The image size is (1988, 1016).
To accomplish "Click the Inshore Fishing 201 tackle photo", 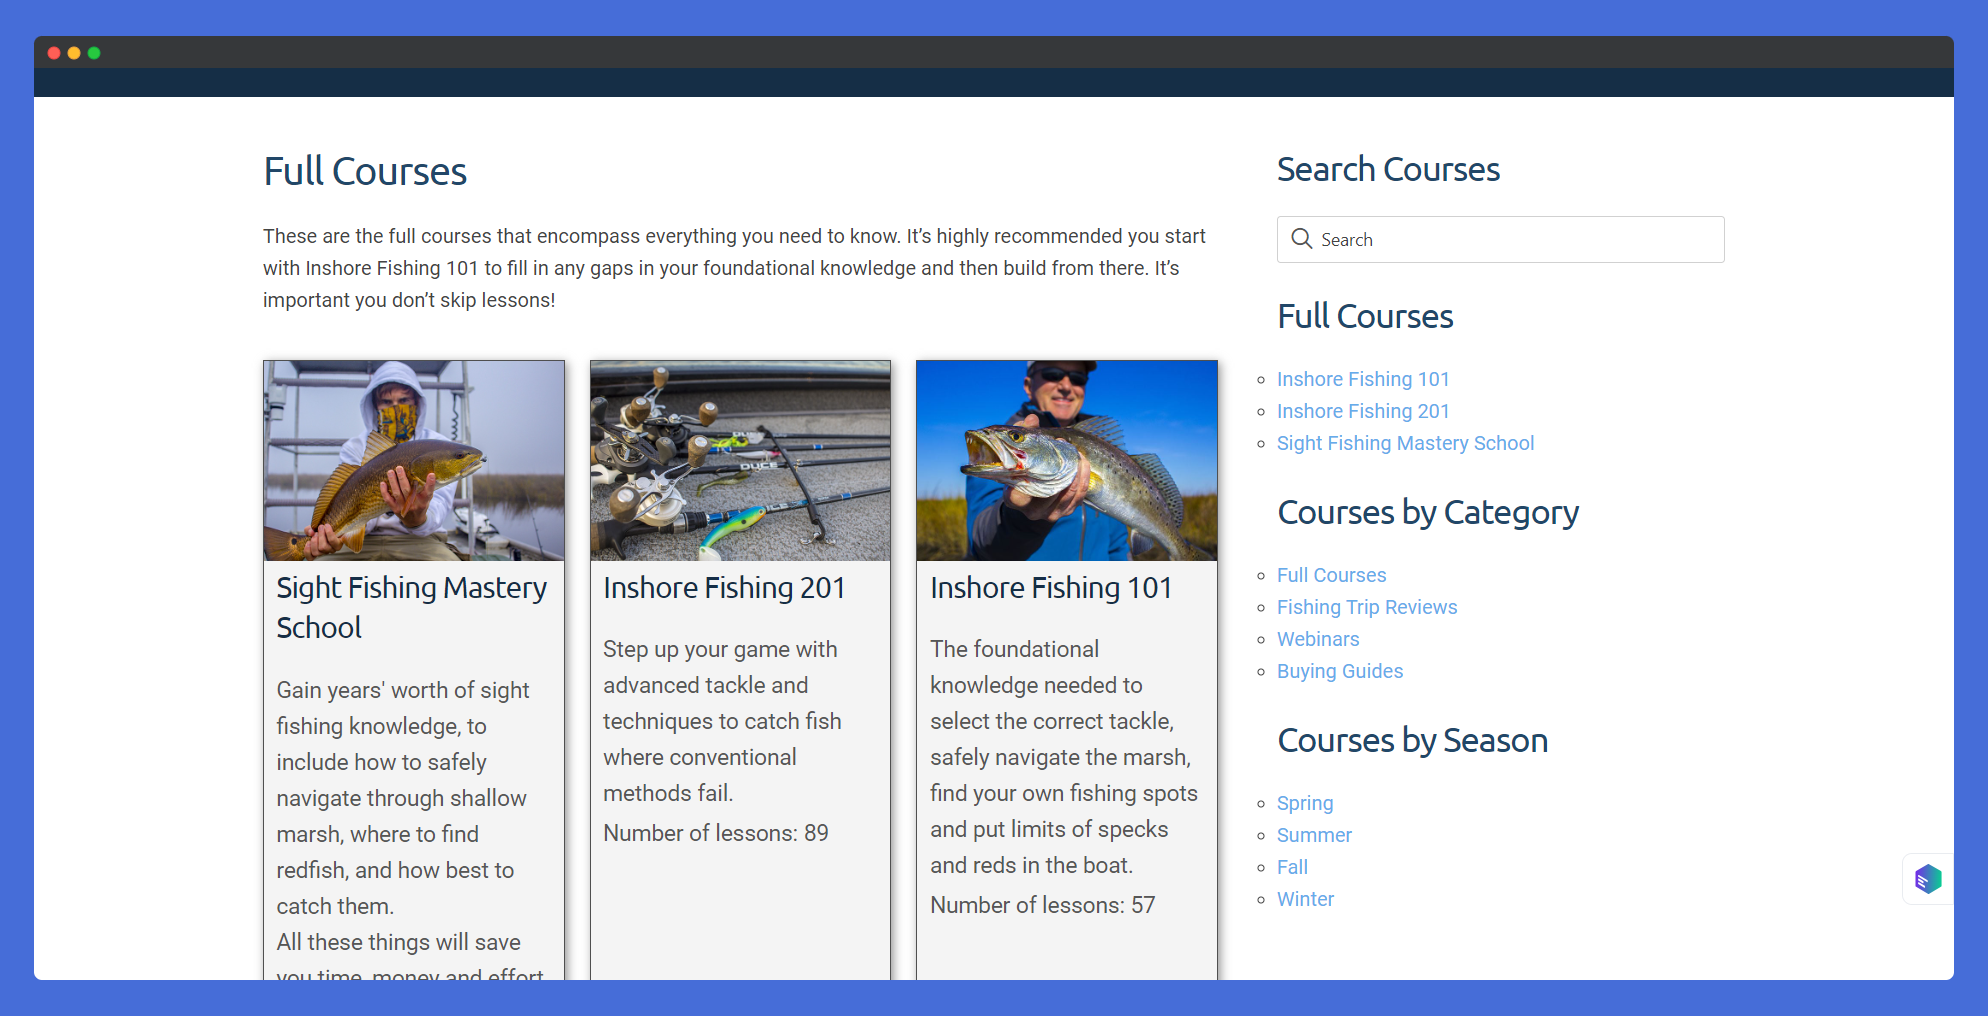I will (x=740, y=460).
